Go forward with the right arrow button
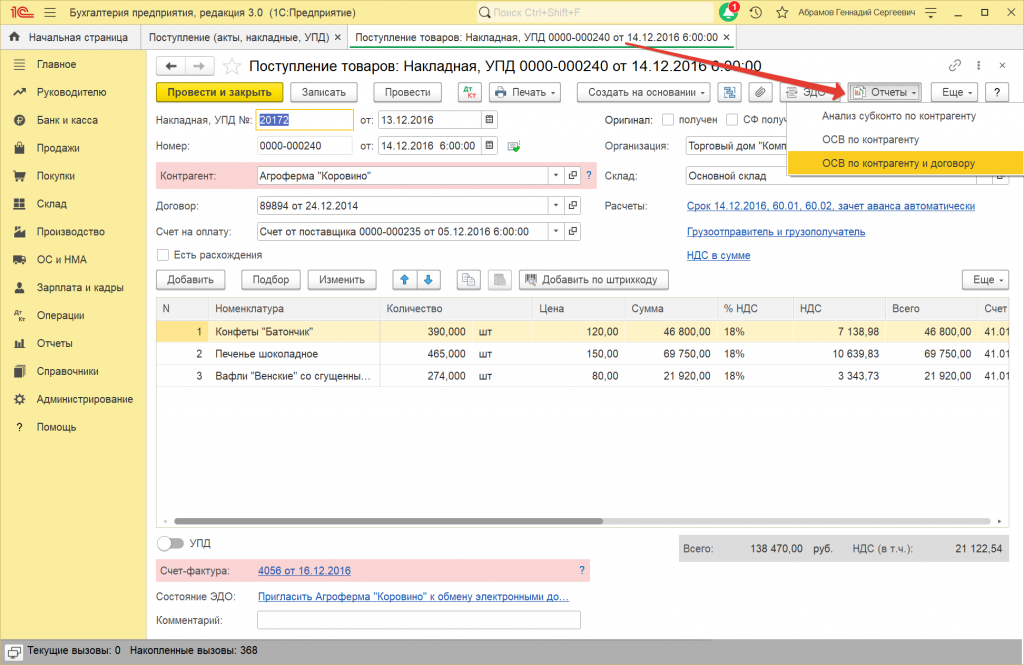Screen dimensions: 1024x665 [200, 66]
